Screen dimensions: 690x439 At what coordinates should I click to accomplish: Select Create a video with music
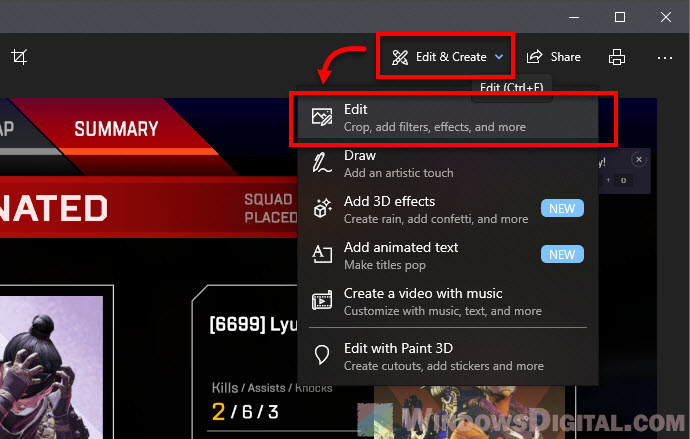pyautogui.click(x=448, y=302)
